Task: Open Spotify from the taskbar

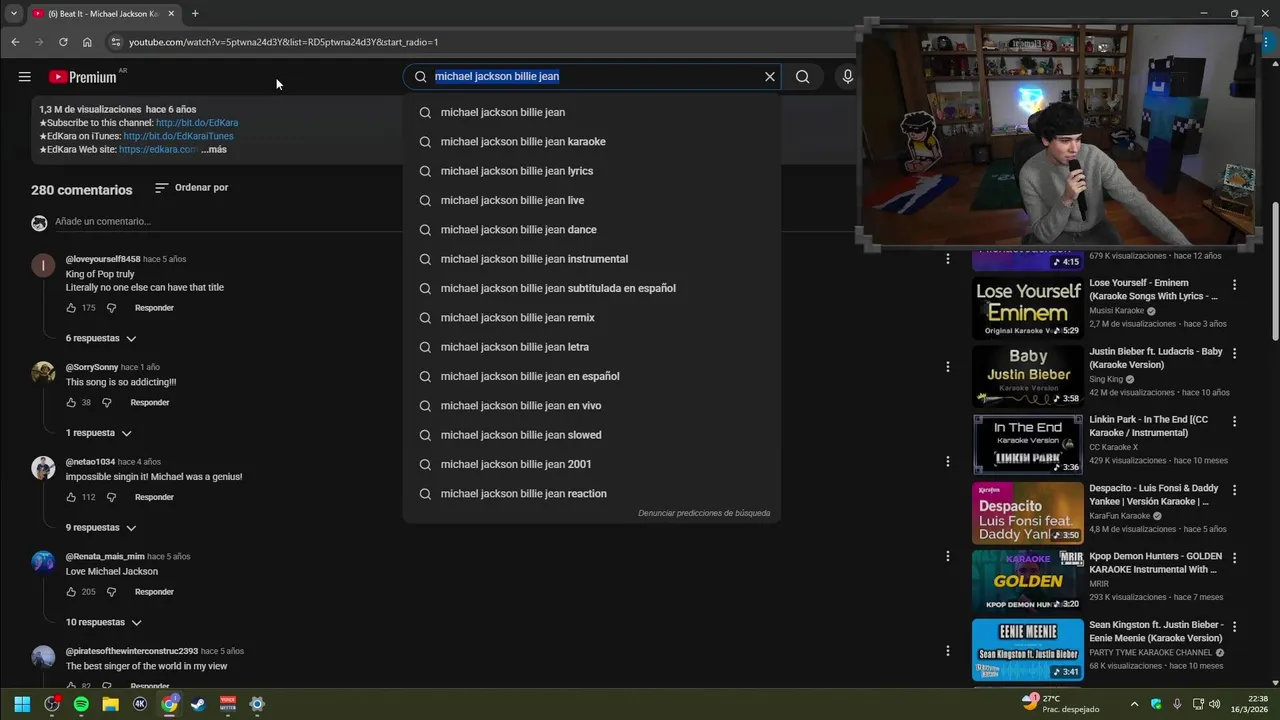Action: [81, 704]
